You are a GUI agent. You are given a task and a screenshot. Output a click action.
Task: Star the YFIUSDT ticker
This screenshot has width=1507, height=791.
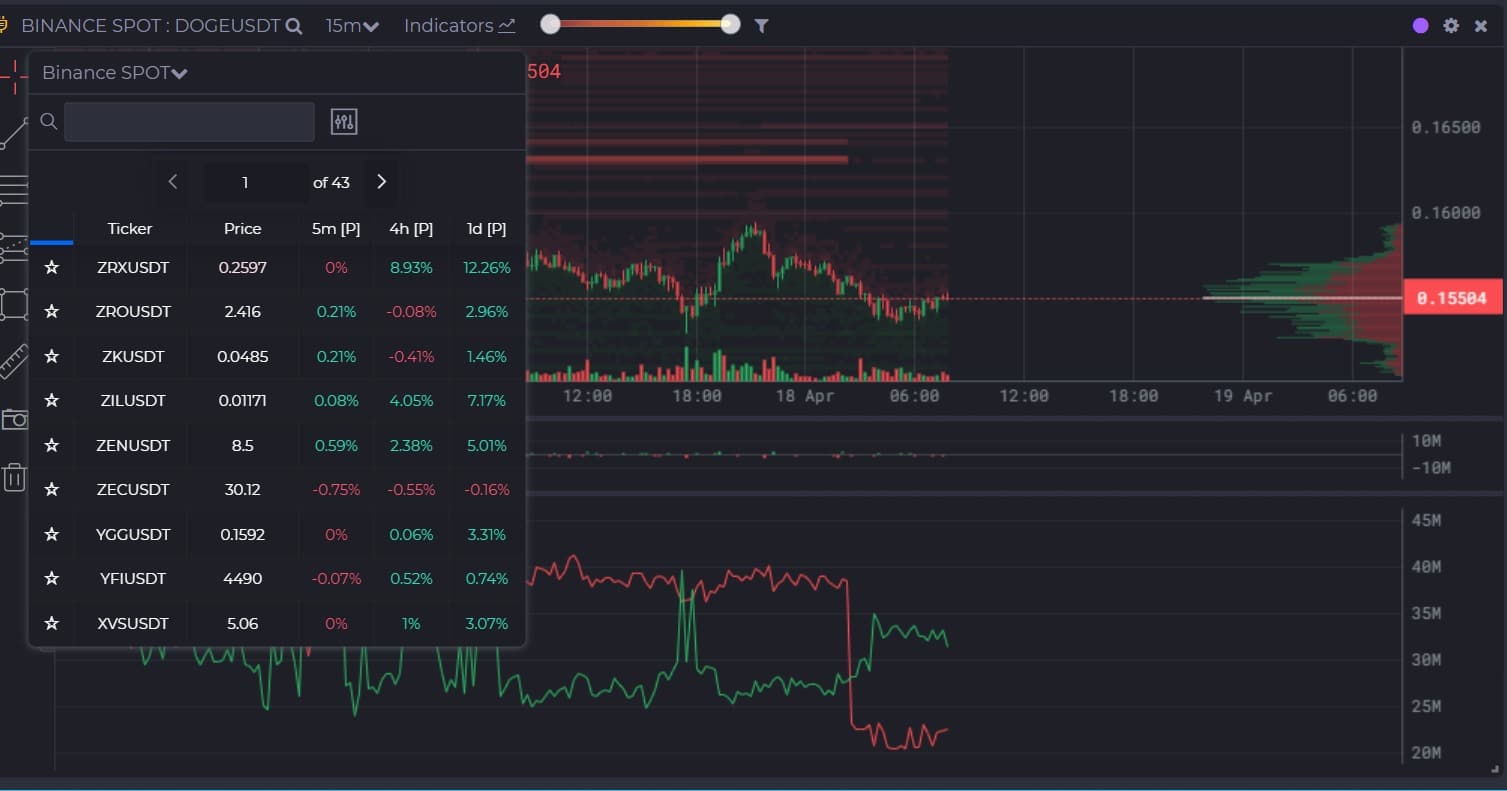pos(52,579)
